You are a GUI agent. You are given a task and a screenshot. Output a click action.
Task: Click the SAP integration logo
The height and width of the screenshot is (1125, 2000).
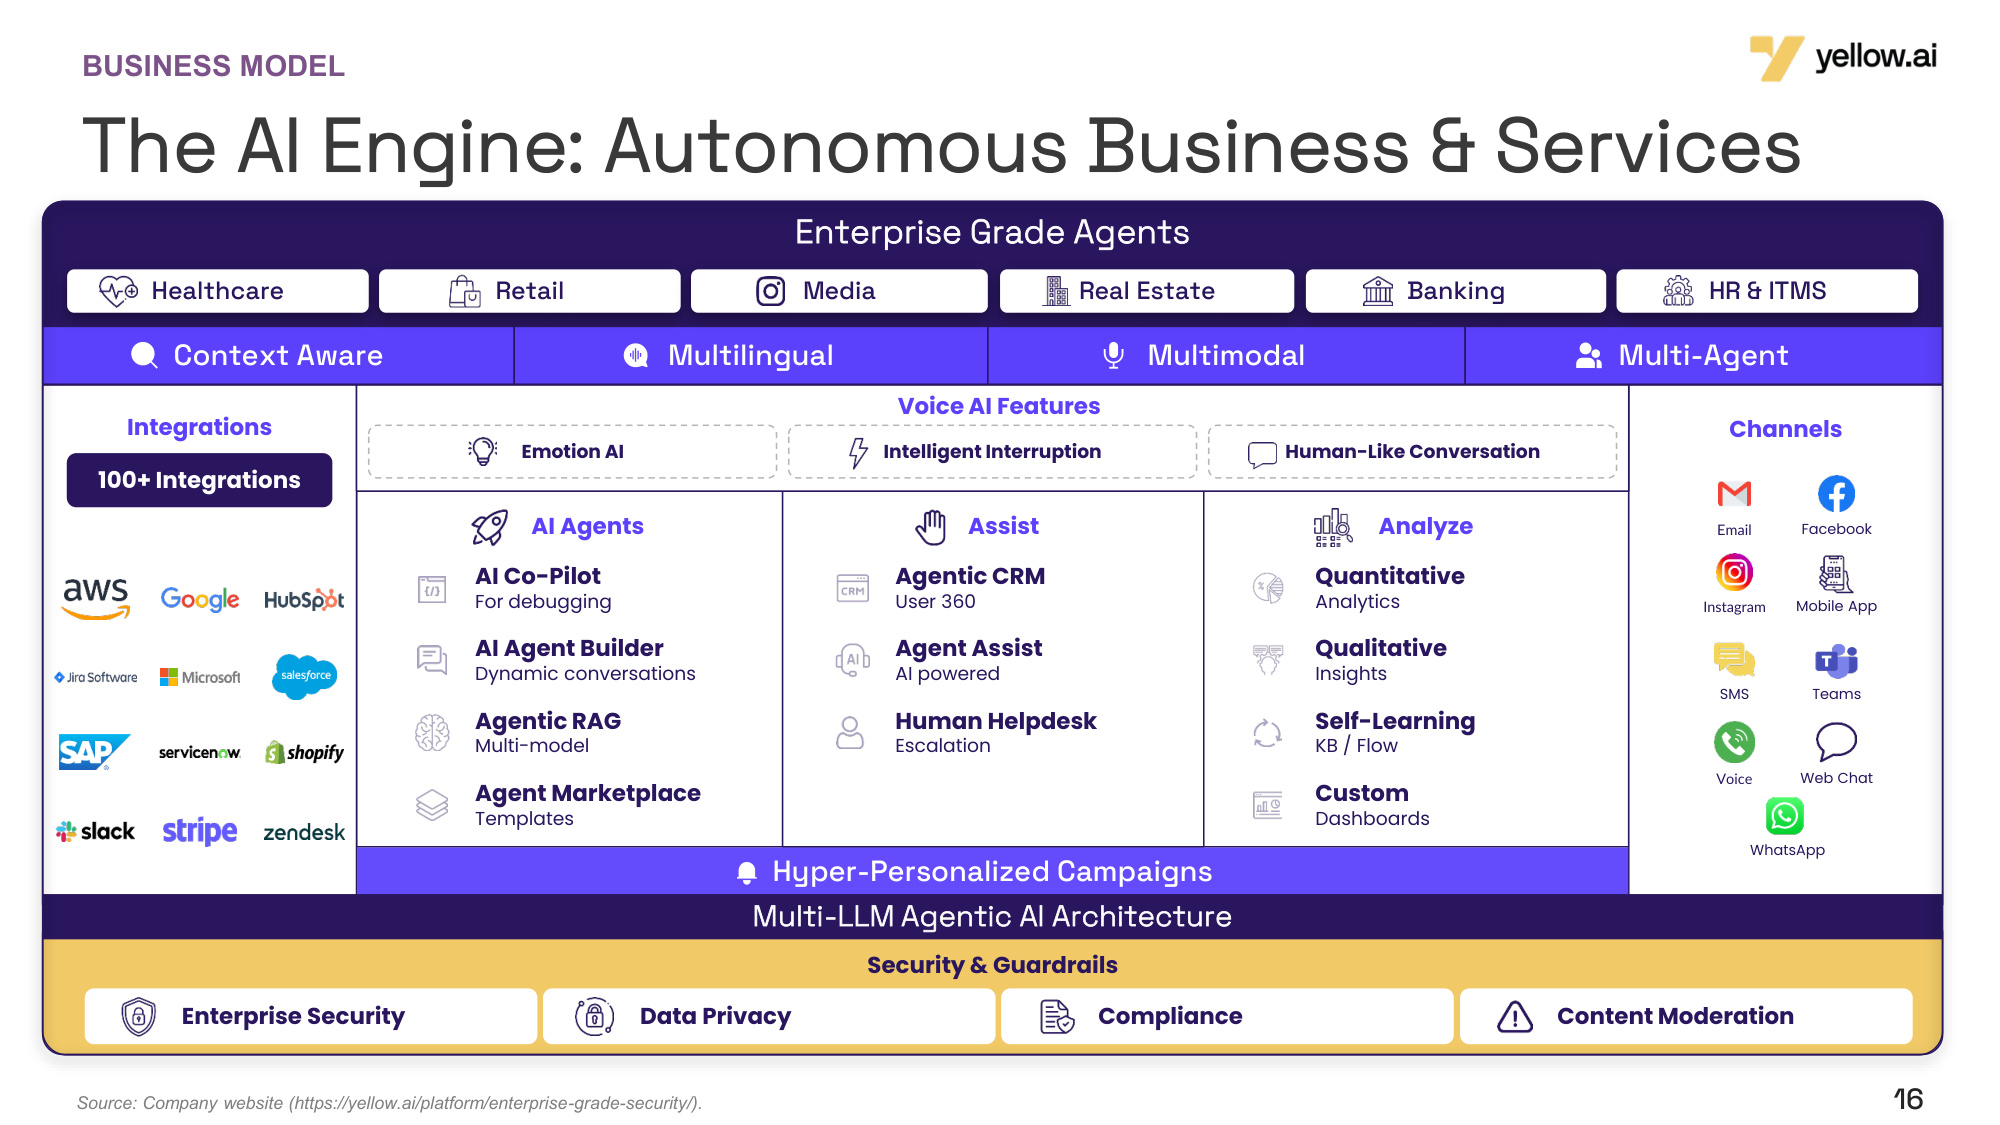[94, 752]
